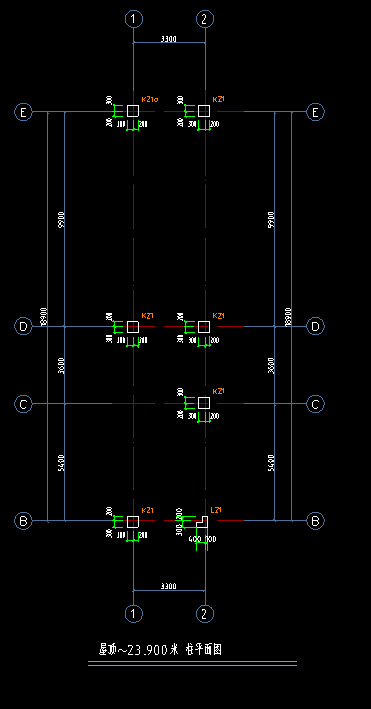371x709 pixels.
Task: Select the drawing title text 屋顶~23.900米
Action: coord(139,650)
